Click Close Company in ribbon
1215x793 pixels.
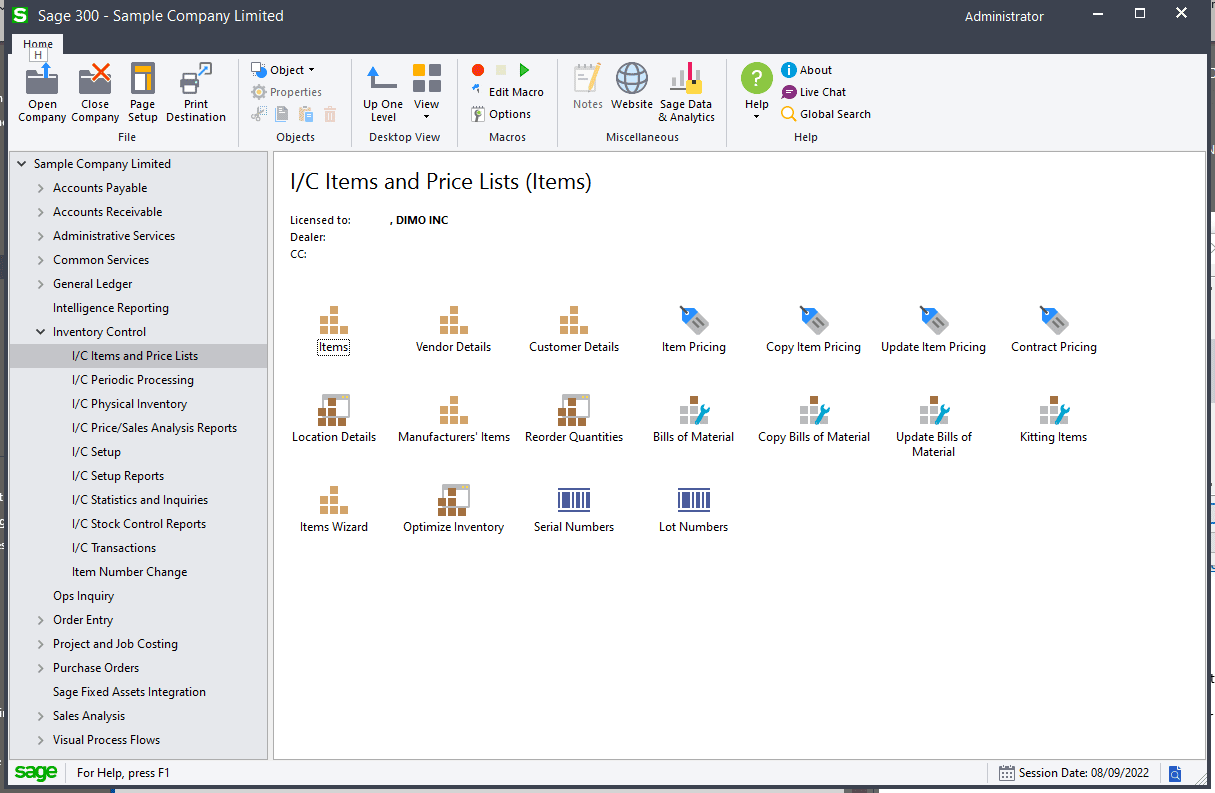95,93
